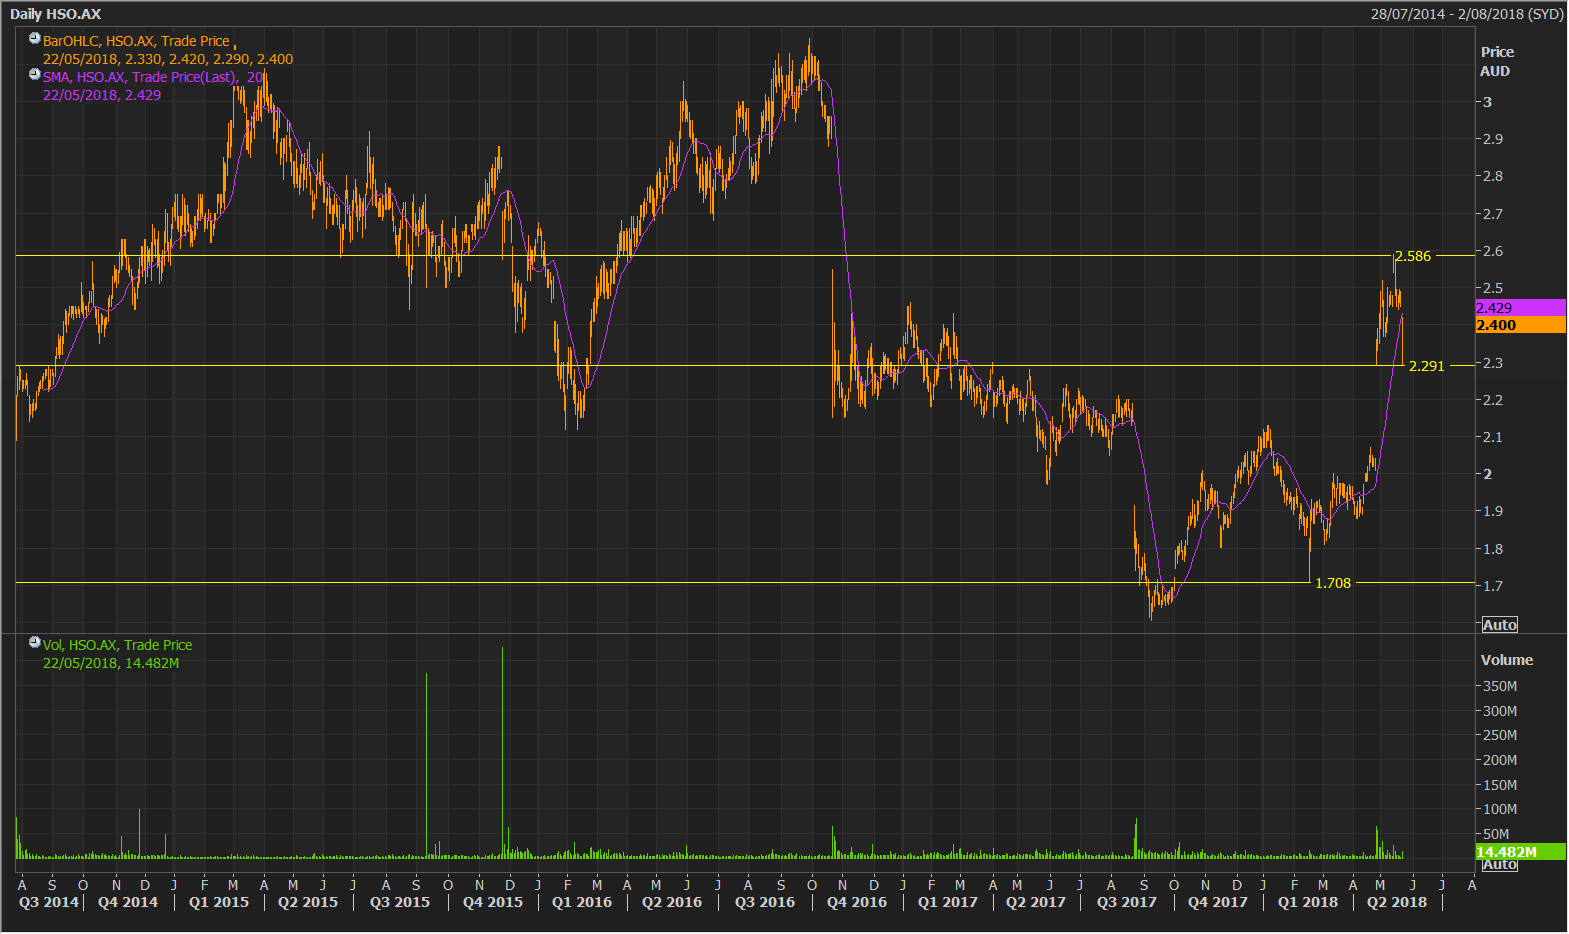Select the SMA, HSO.AX, Trade Price(Last) legend
The width and height of the screenshot is (1569, 934).
click(x=153, y=77)
